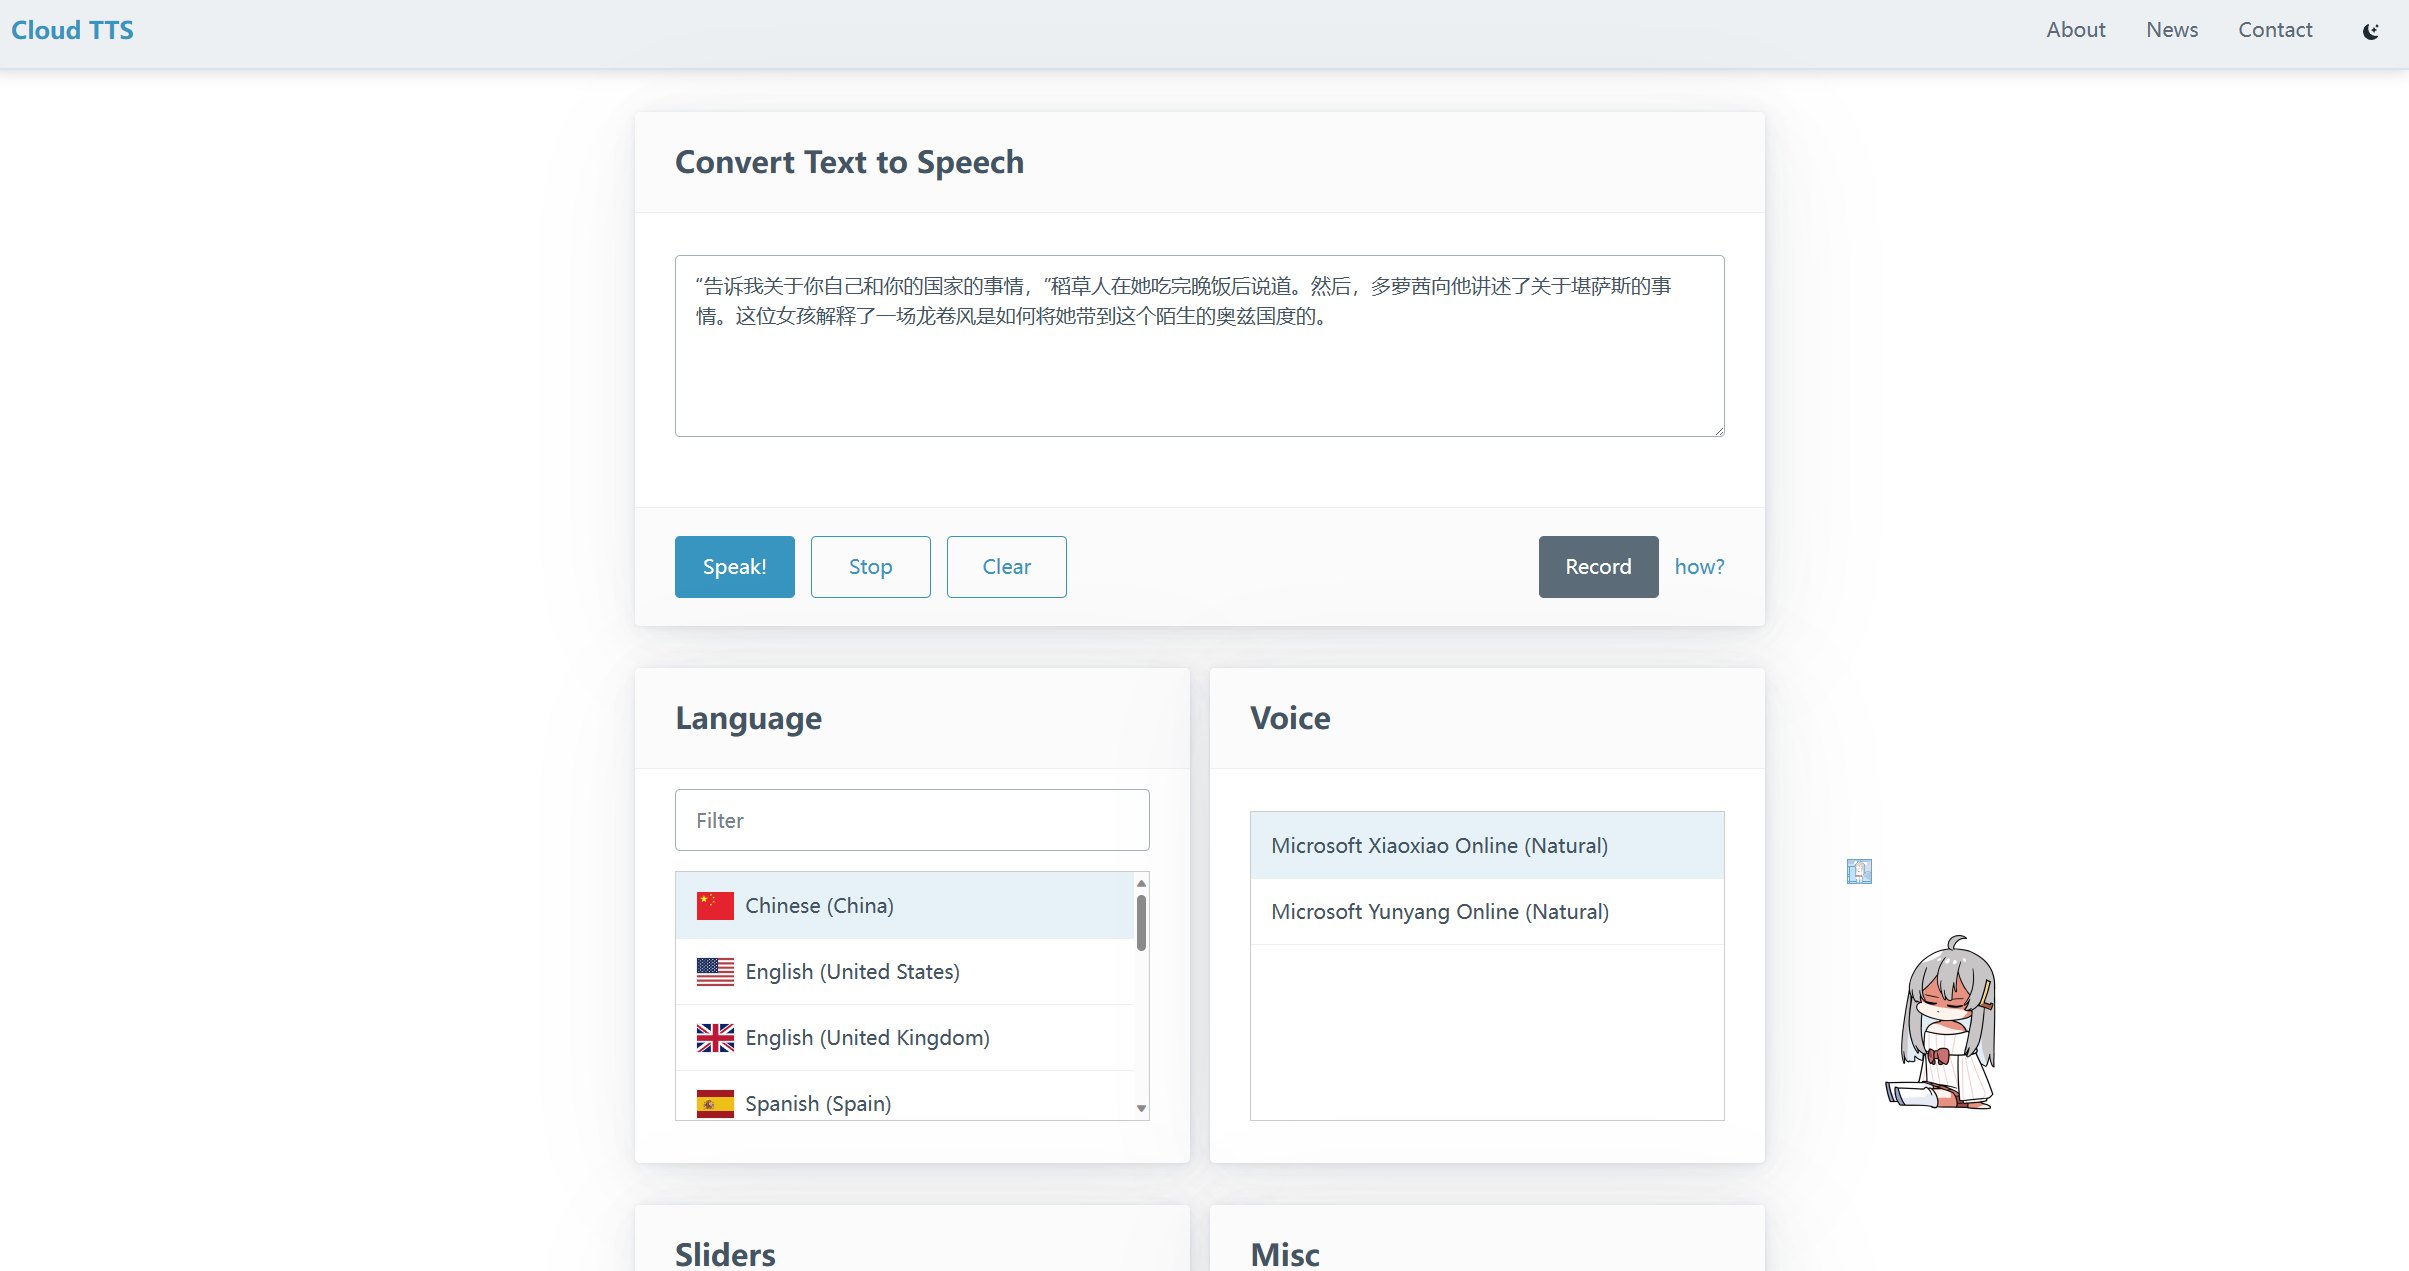Open the News page

[2170, 30]
